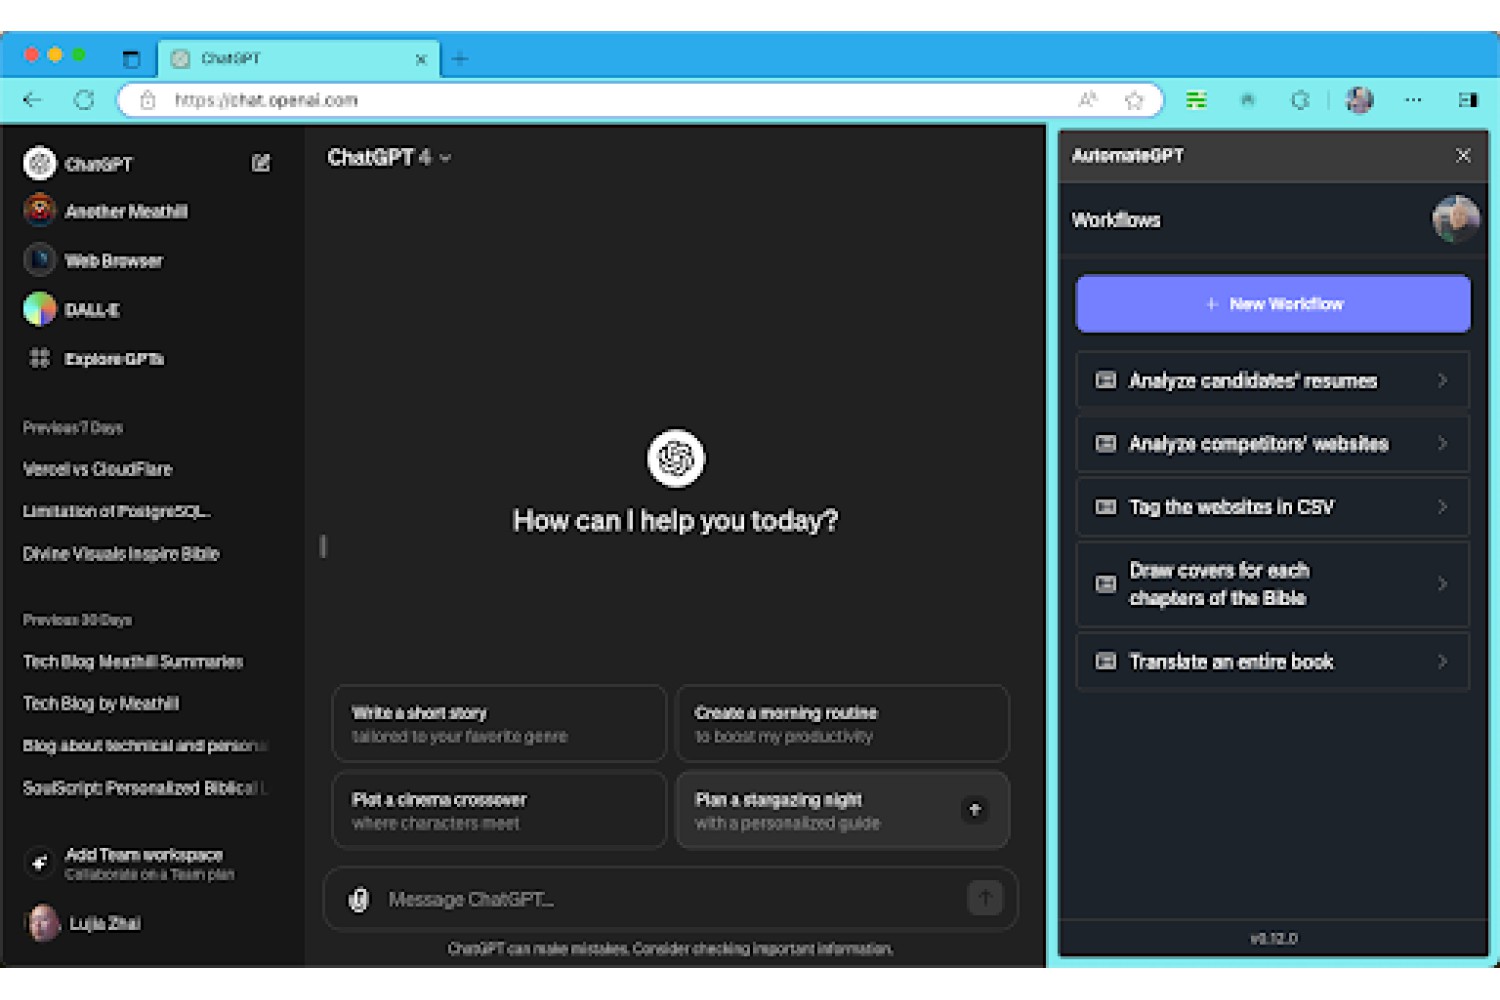The image size is (1500, 1000).
Task: Click the macOS yellow minimize window button
Action: 55,55
